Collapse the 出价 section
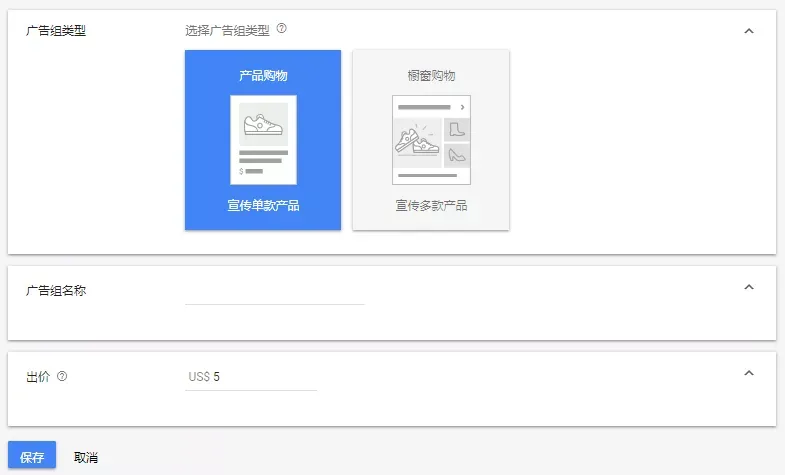785x475 pixels. [x=749, y=373]
